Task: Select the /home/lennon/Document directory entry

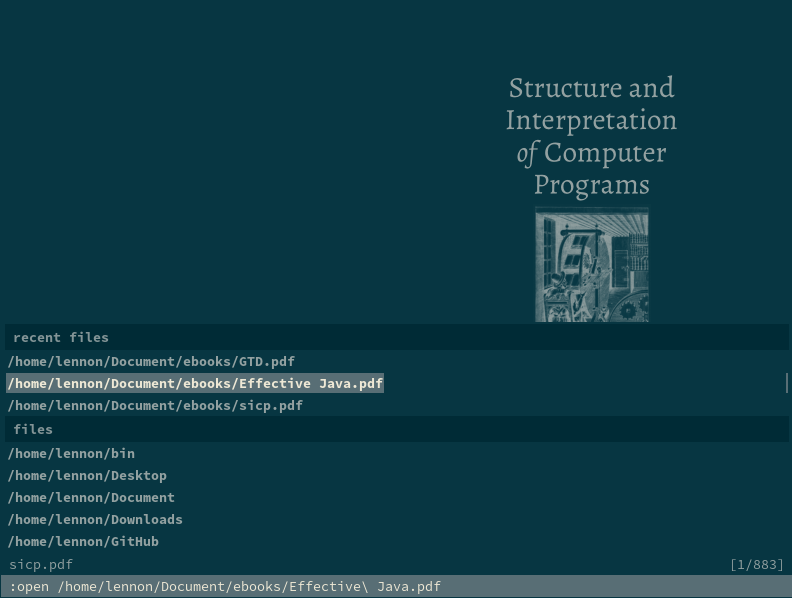Action: click(x=91, y=497)
